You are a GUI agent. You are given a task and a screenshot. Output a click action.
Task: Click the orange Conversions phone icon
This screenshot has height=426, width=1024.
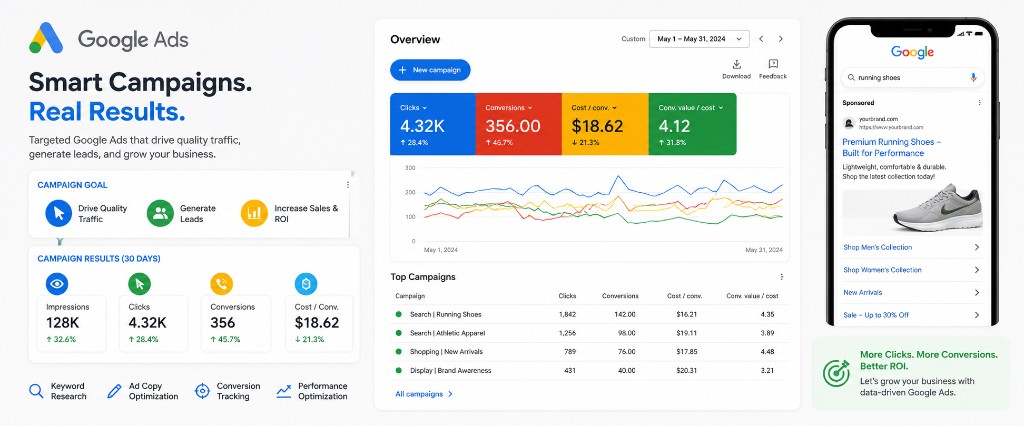[x=221, y=284]
